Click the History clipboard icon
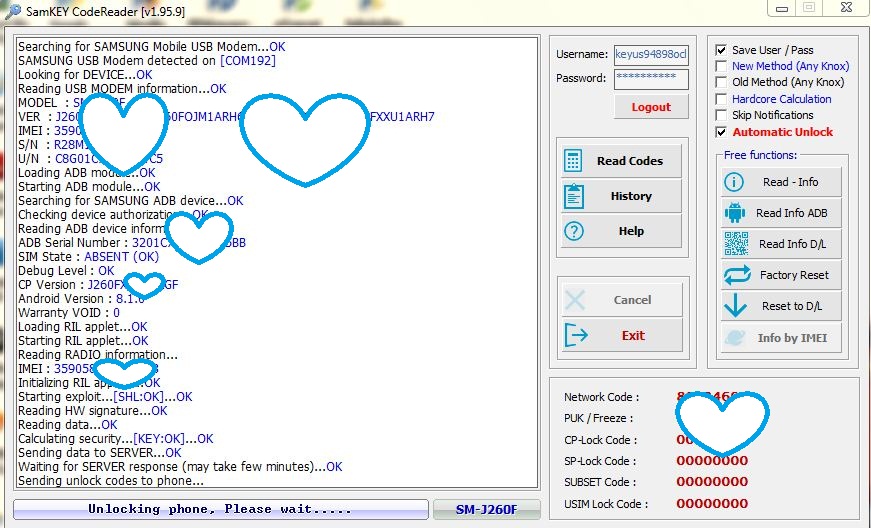This screenshot has height=528, width=871. [x=574, y=196]
